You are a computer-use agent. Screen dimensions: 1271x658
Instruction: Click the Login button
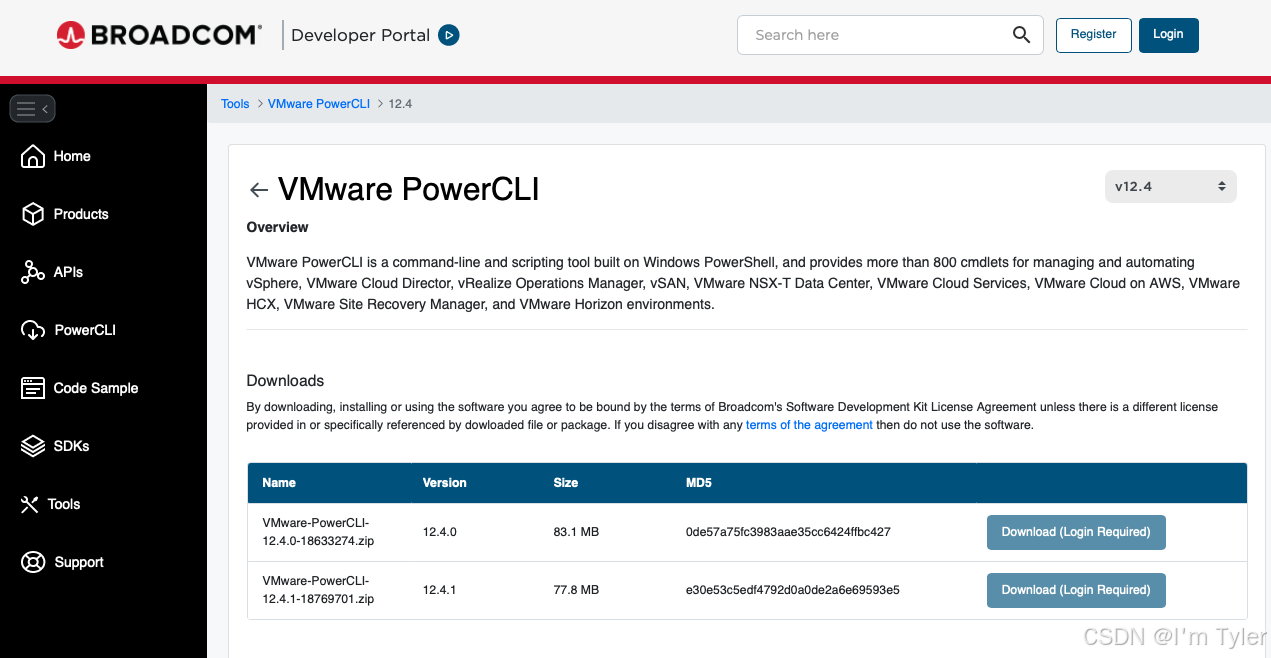click(x=1168, y=35)
